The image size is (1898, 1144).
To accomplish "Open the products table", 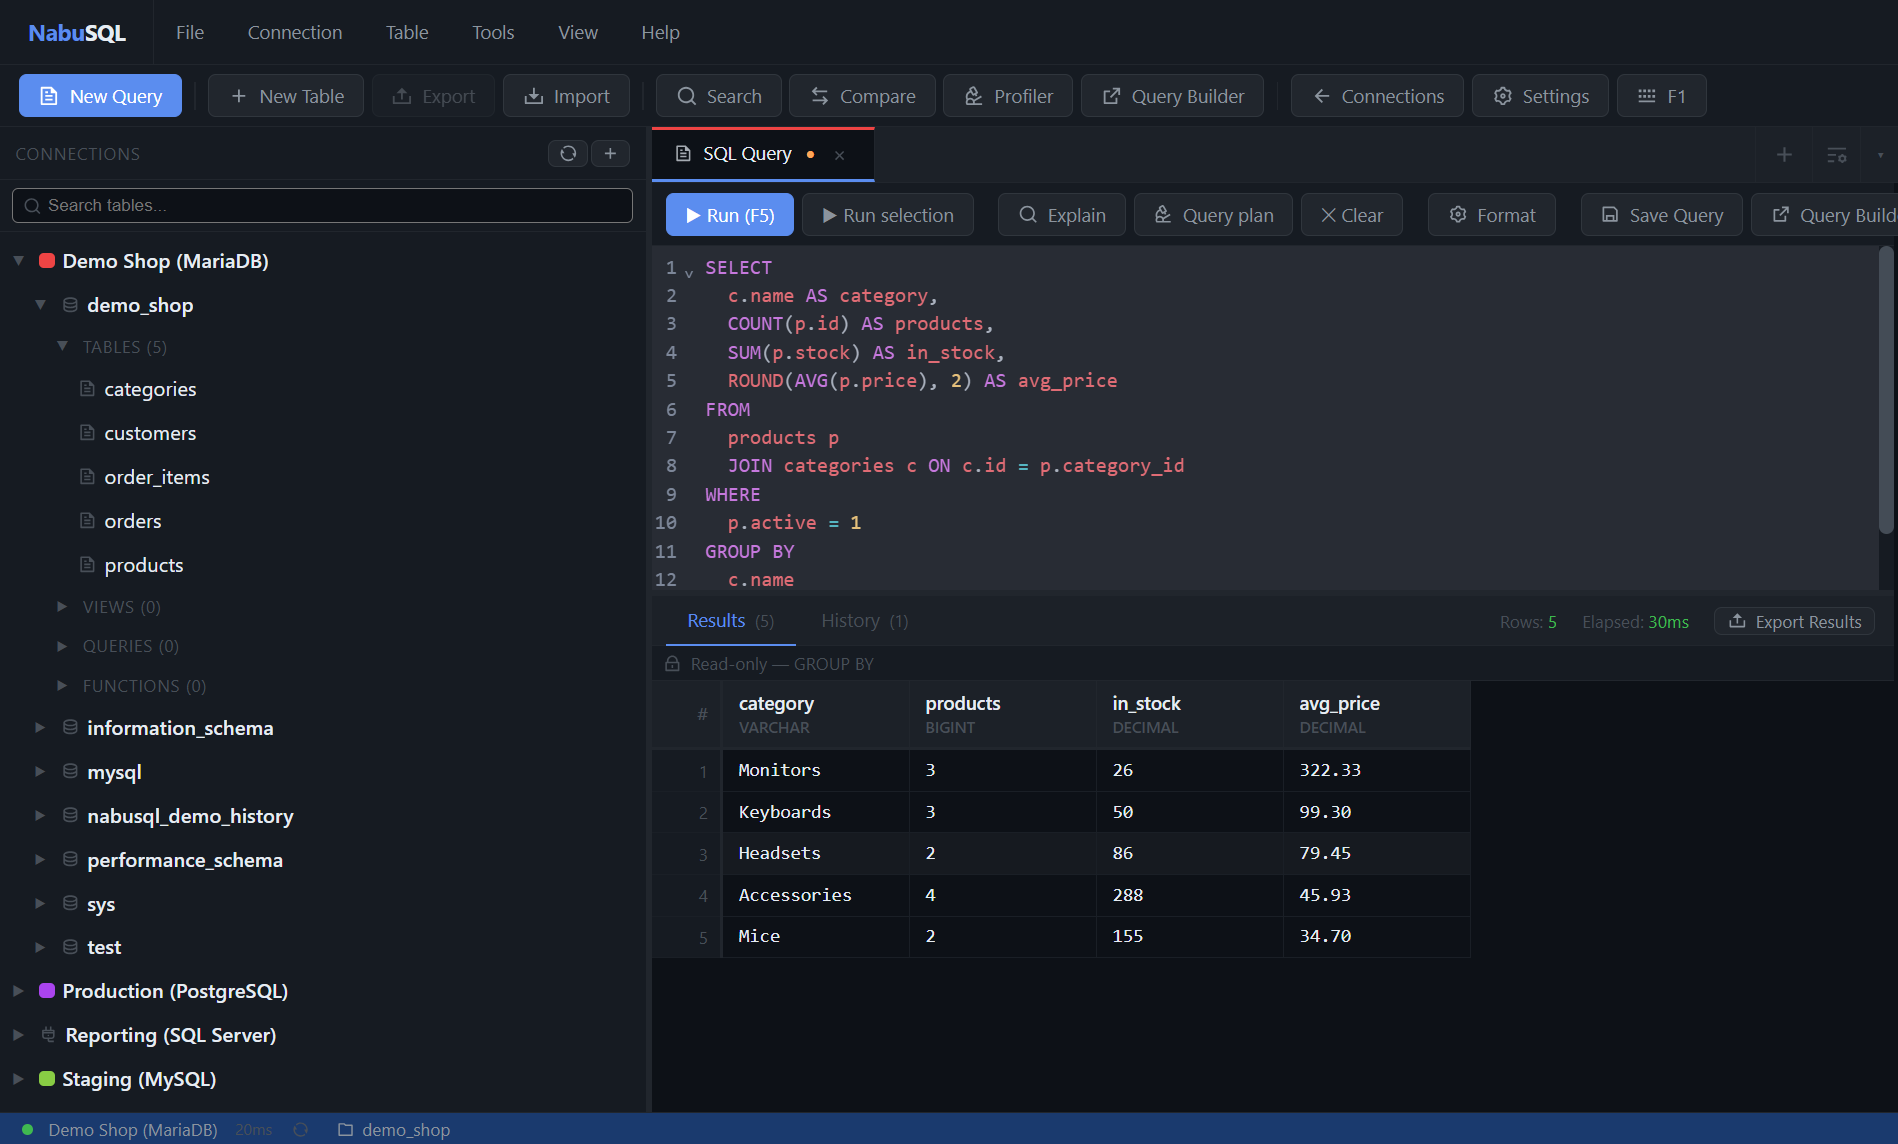I will coord(144,565).
